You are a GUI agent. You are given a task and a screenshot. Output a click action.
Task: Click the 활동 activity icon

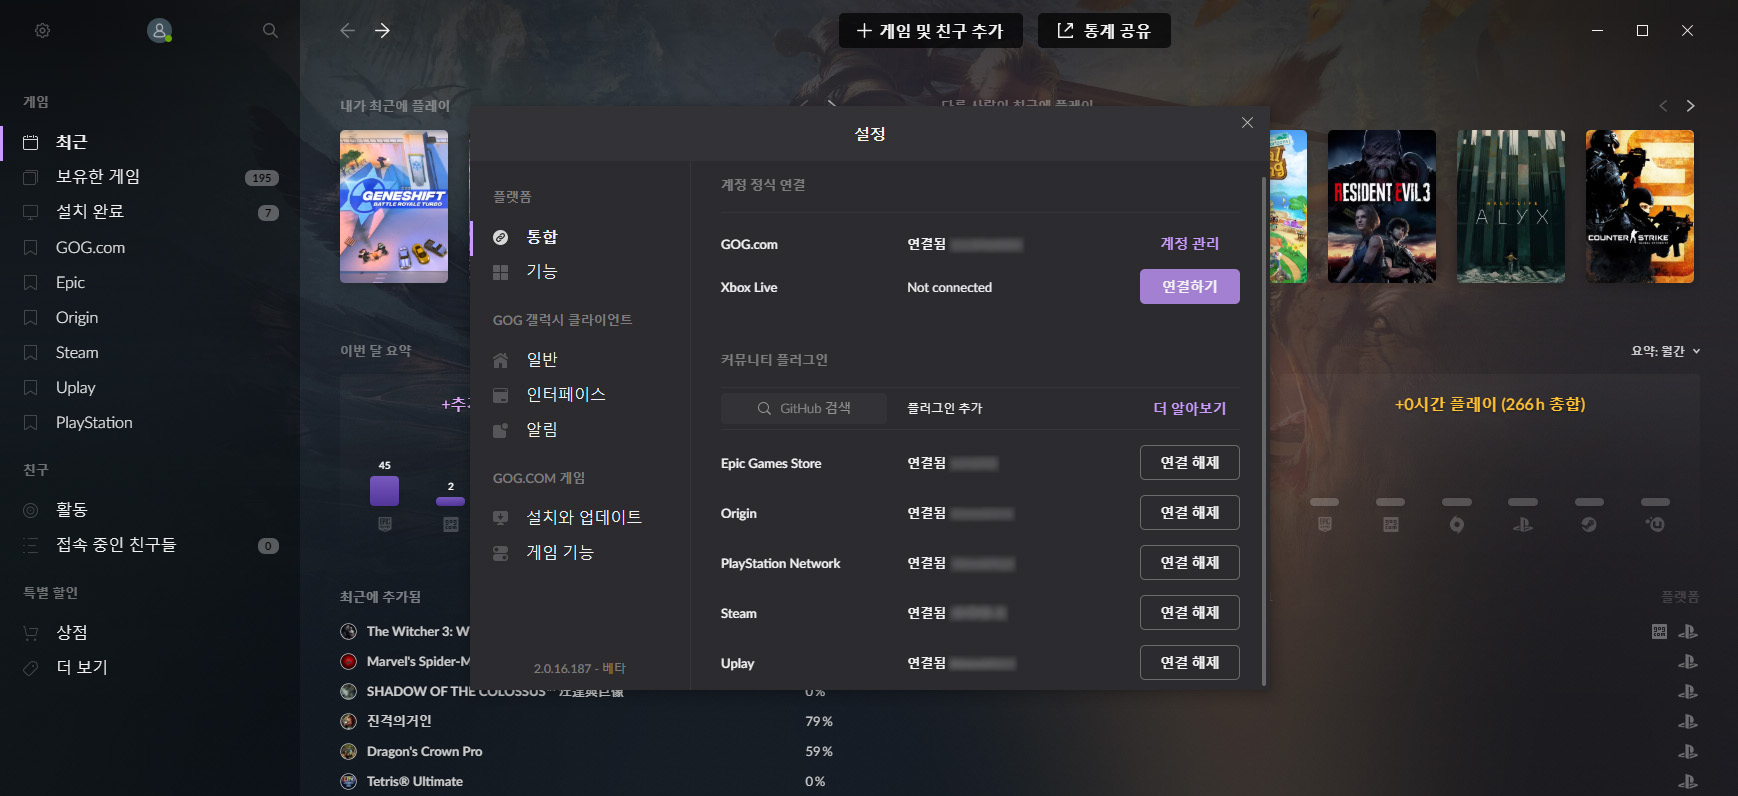(x=31, y=510)
